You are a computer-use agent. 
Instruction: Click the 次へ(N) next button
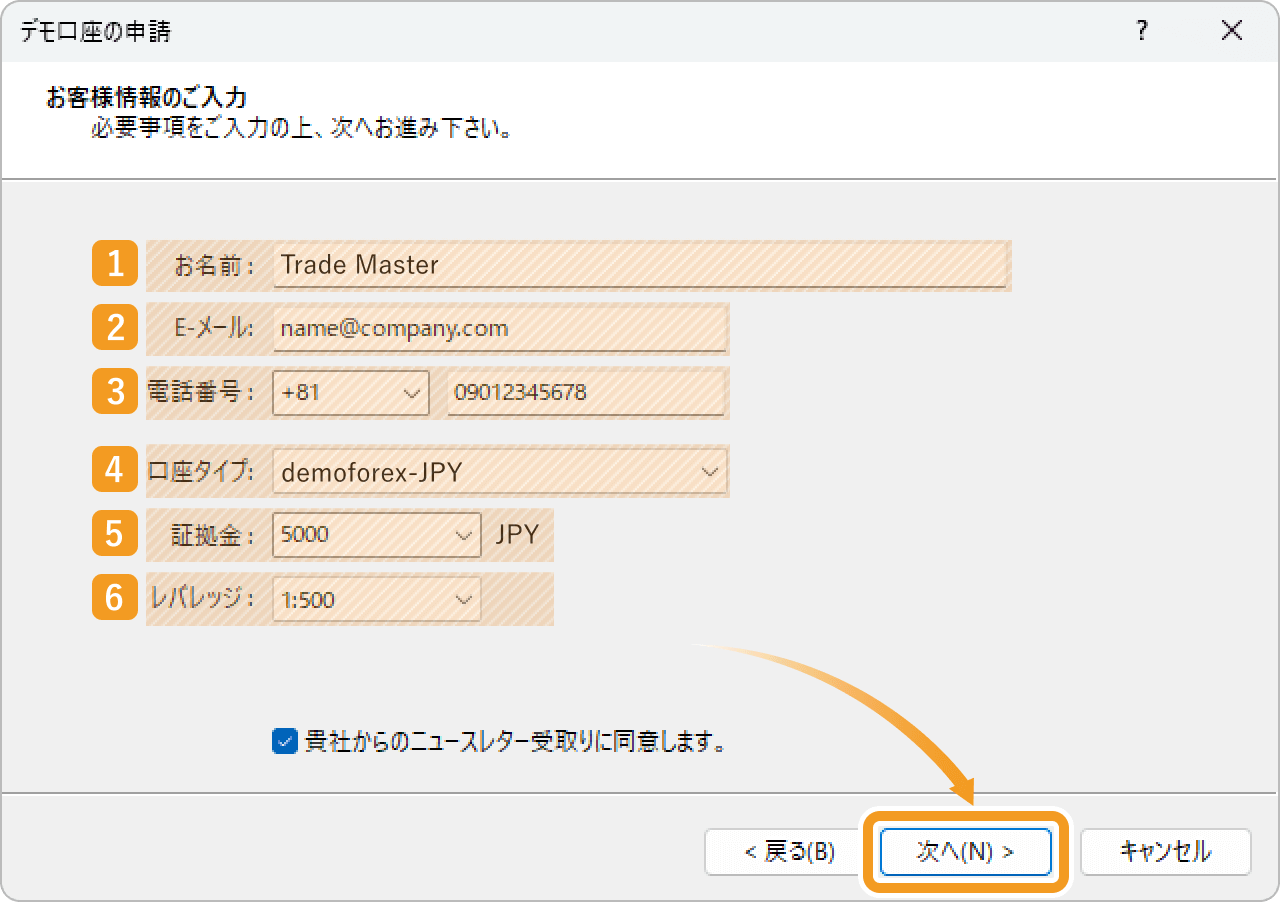pyautogui.click(x=966, y=852)
